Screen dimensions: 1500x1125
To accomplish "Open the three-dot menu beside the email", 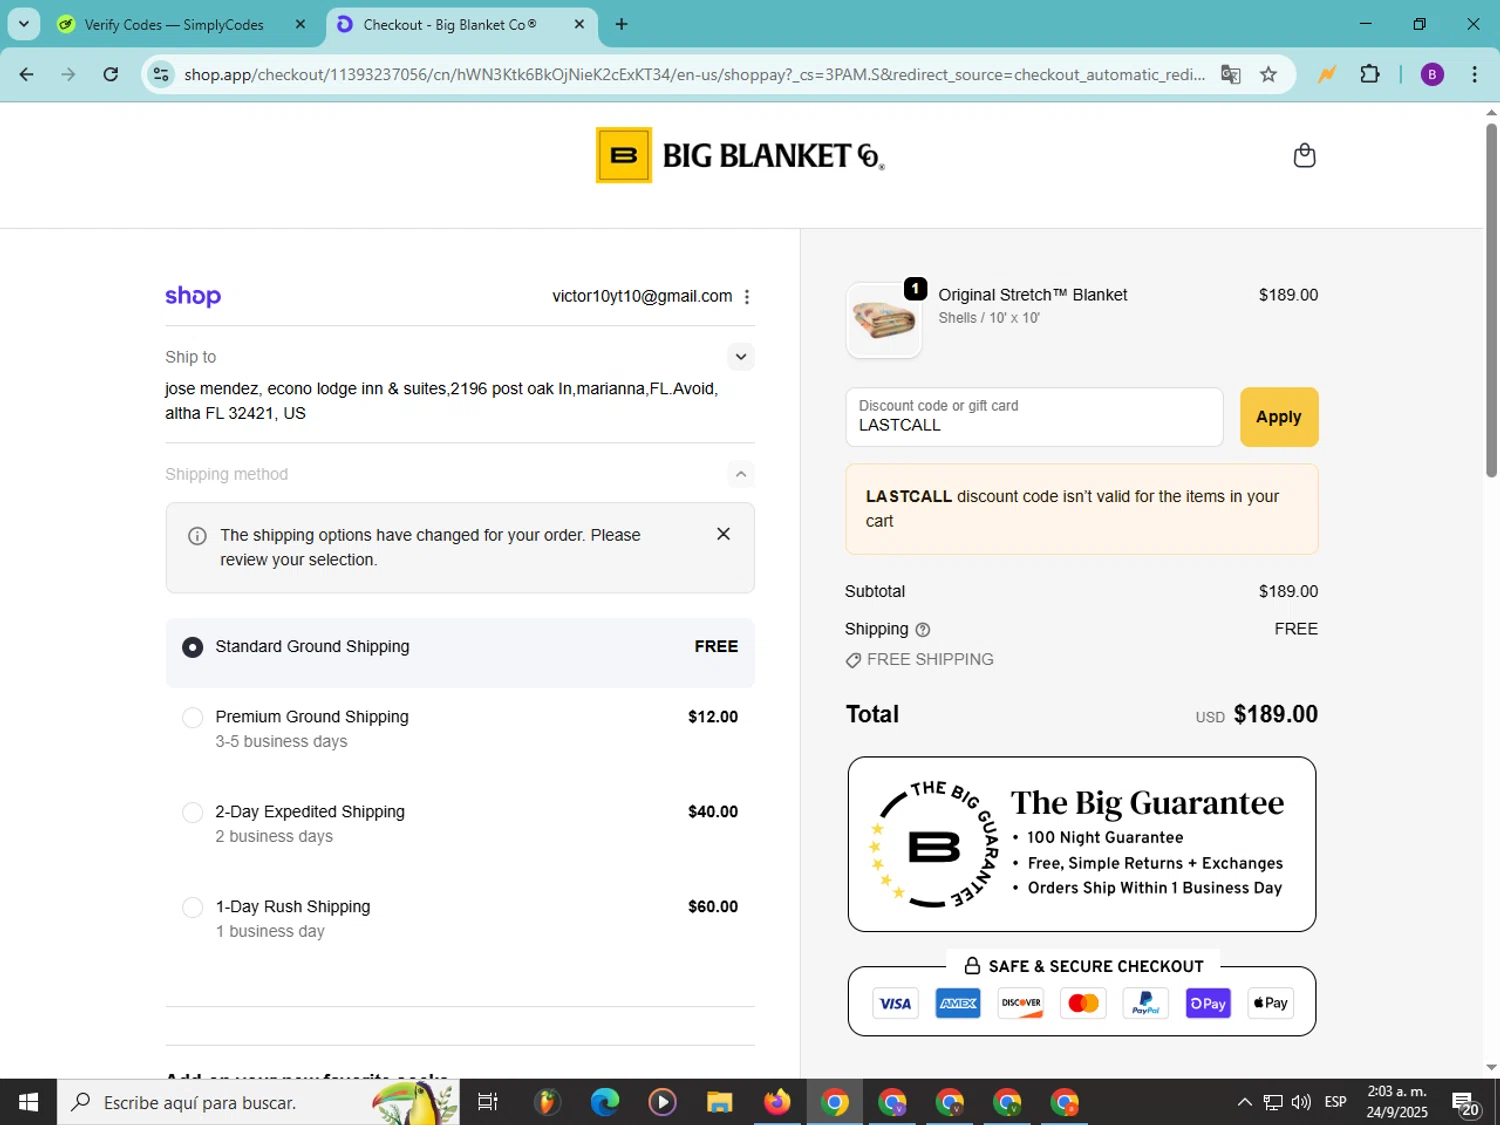I will 747,297.
